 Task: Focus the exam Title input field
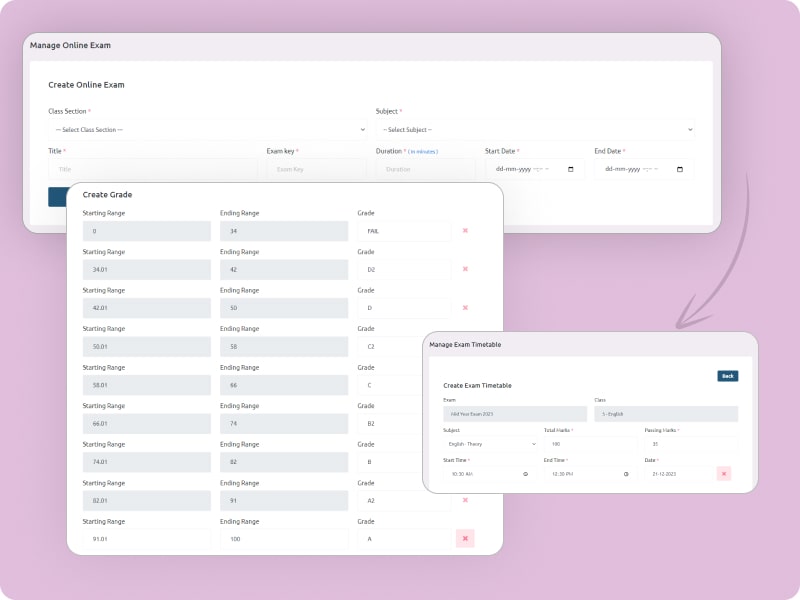pyautogui.click(x=152, y=170)
